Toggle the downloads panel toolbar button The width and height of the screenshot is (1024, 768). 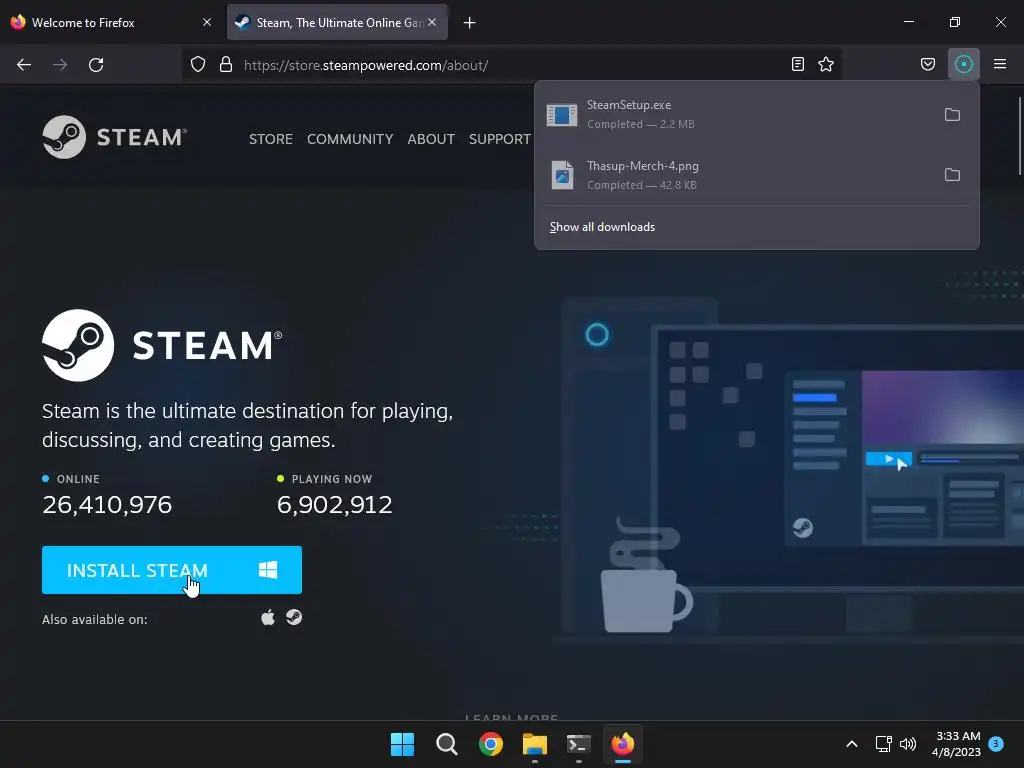click(963, 64)
